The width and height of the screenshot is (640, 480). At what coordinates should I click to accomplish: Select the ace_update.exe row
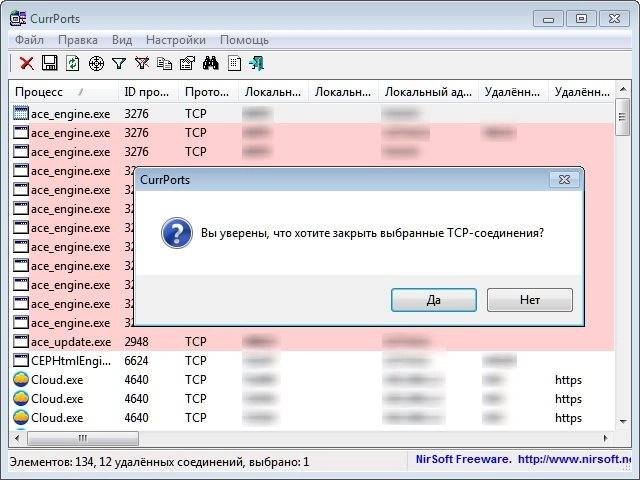pos(312,341)
